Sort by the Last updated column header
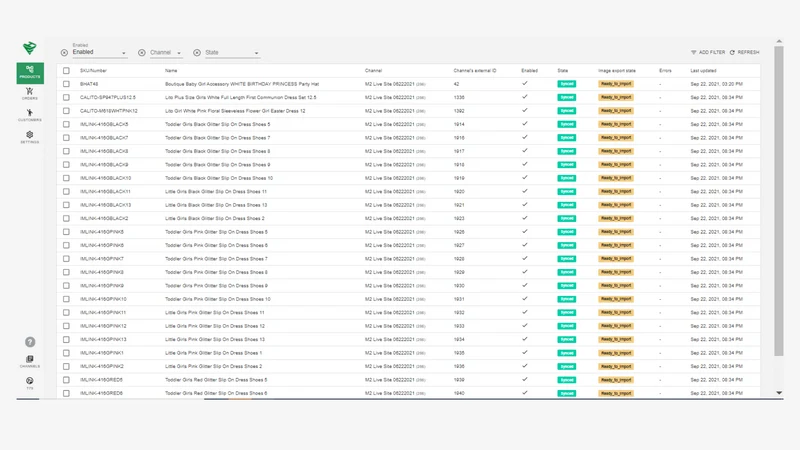Image resolution: width=800 pixels, height=450 pixels. (704, 70)
